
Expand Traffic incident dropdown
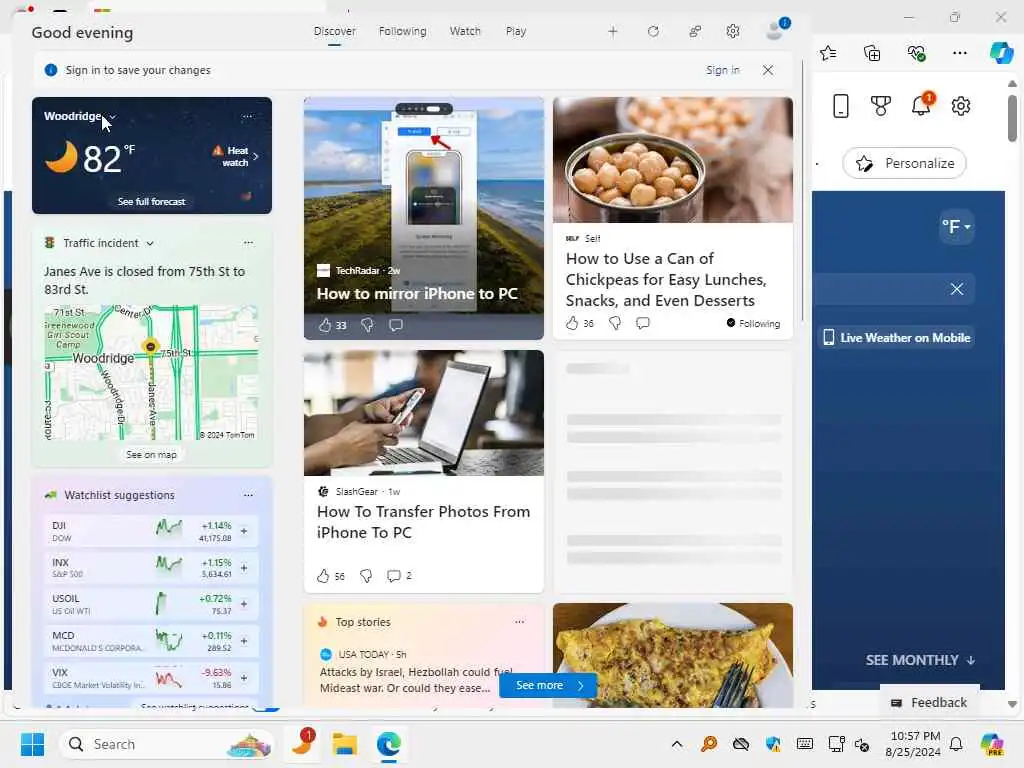tap(150, 243)
